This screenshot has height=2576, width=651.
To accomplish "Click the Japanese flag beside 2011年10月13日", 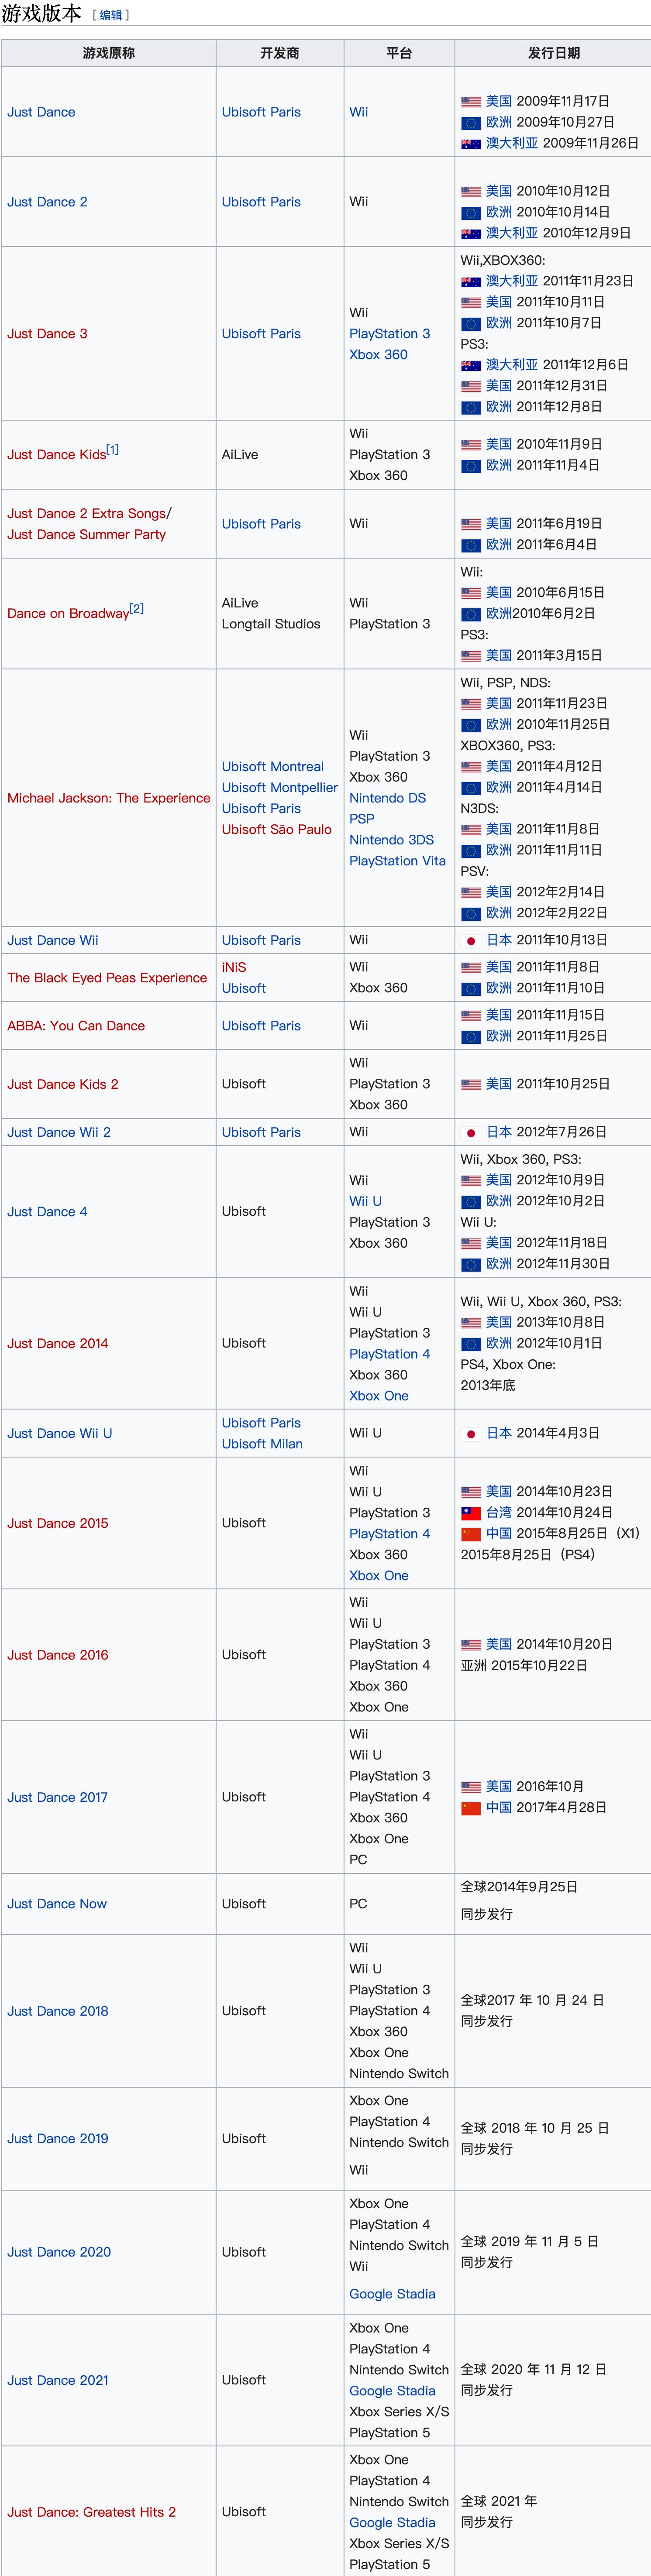I will pos(471,940).
